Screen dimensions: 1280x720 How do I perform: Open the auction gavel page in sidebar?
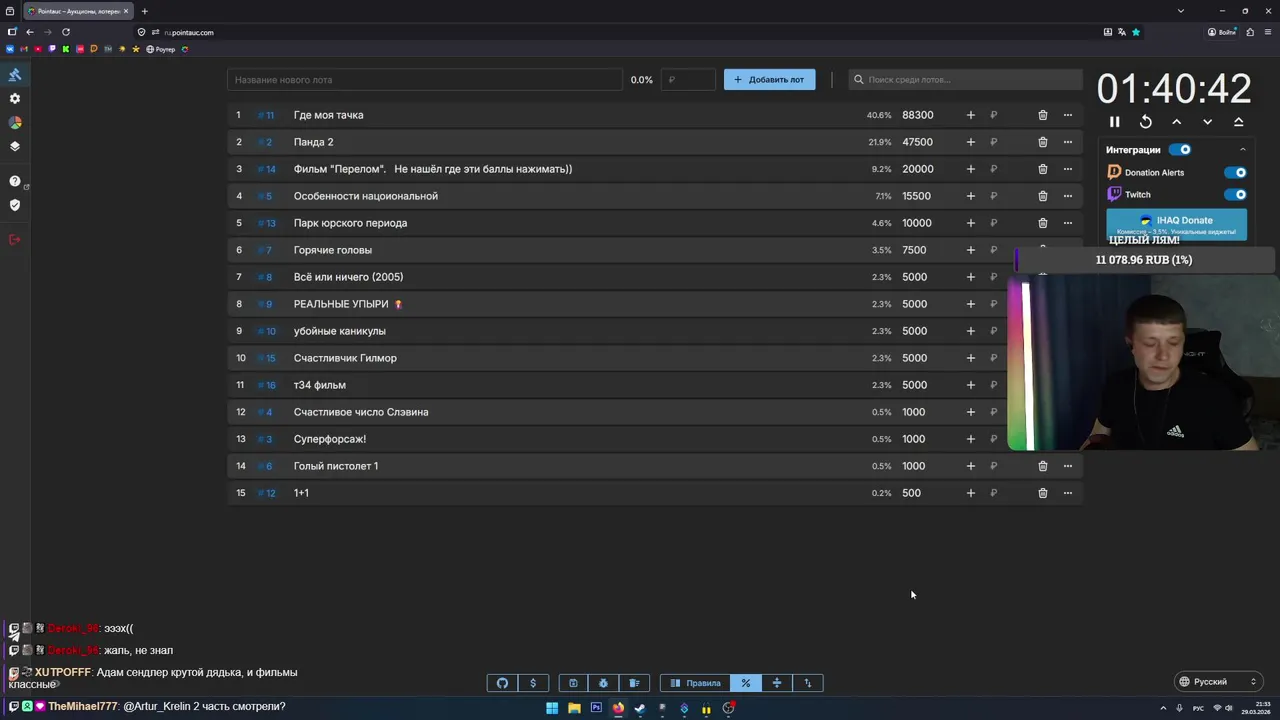[x=15, y=75]
